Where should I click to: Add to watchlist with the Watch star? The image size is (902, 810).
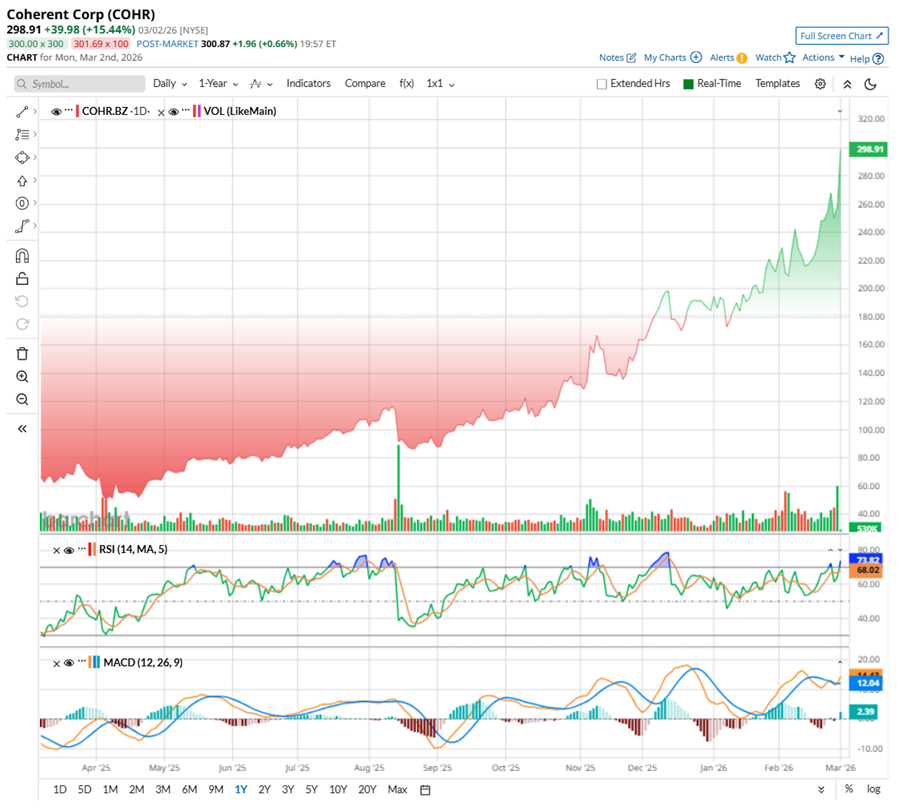pos(789,58)
